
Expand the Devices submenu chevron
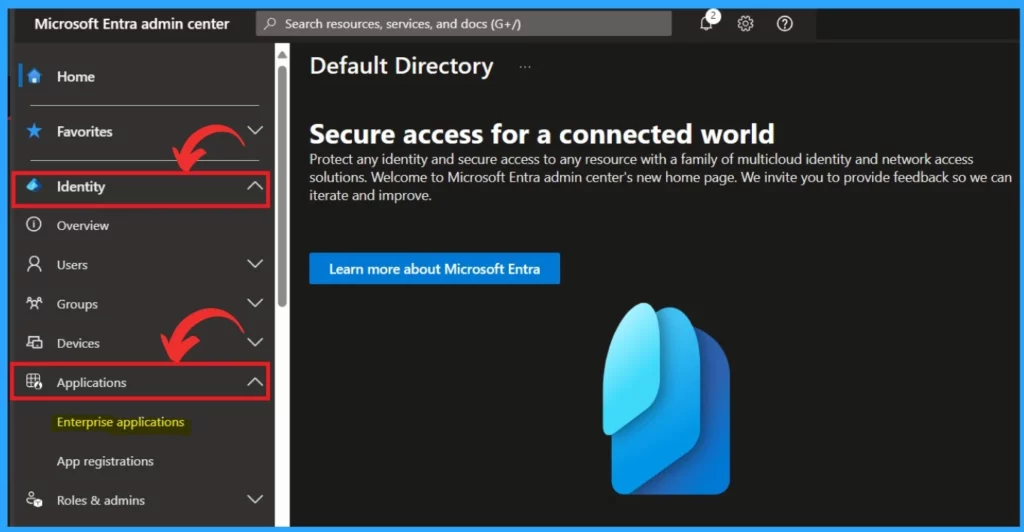(255, 342)
